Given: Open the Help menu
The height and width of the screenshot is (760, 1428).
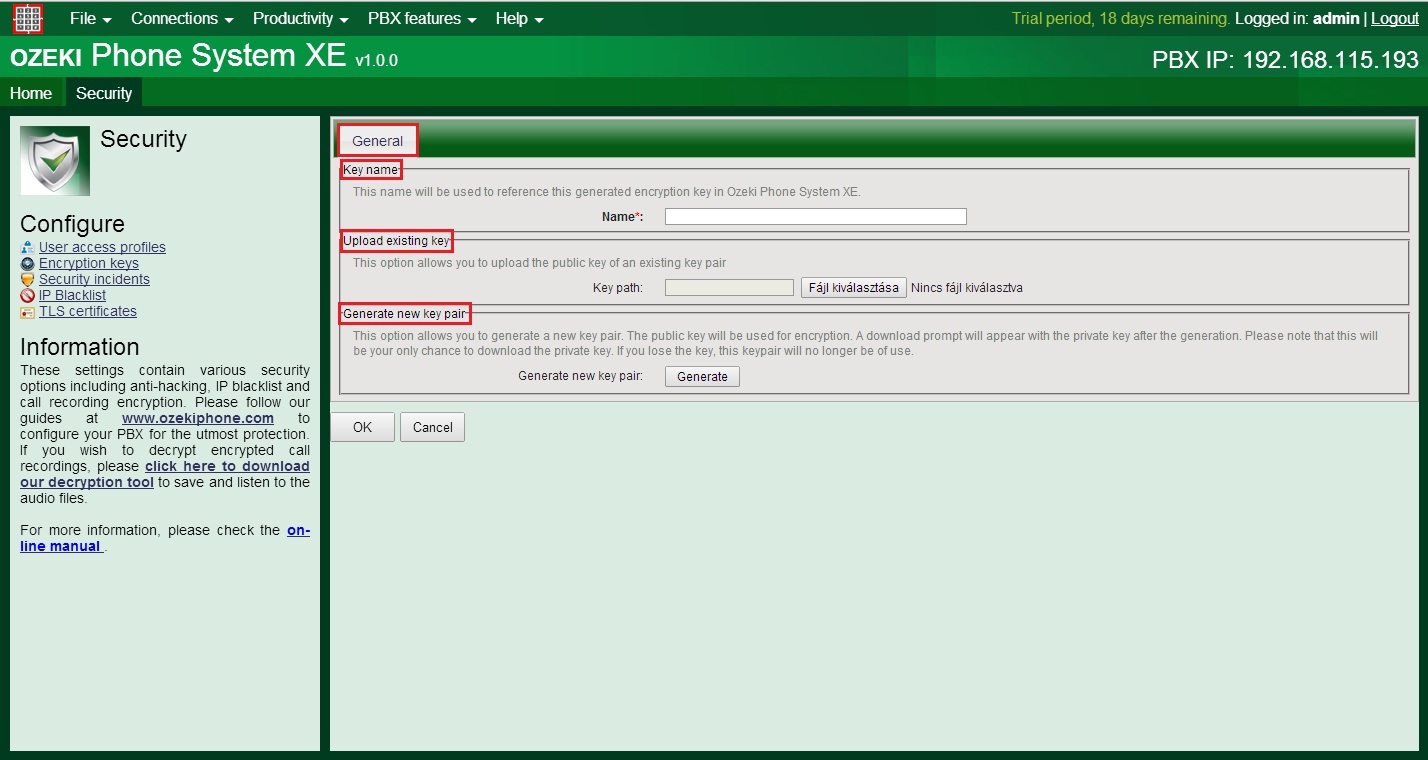Looking at the screenshot, I should point(520,18).
